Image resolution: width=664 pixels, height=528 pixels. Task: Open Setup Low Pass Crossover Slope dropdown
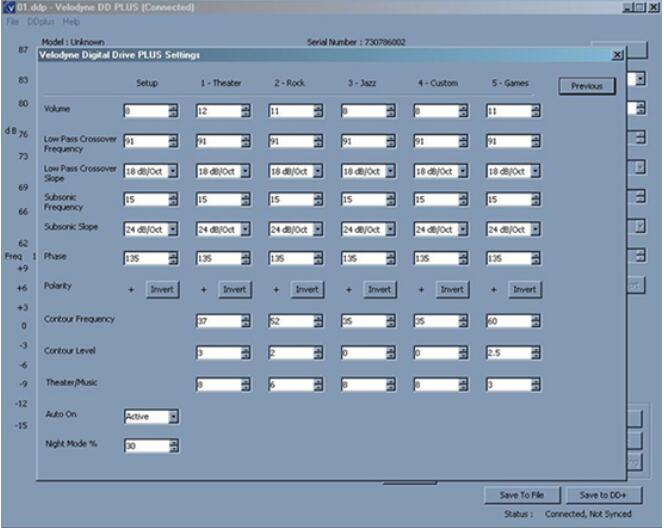pos(173,171)
